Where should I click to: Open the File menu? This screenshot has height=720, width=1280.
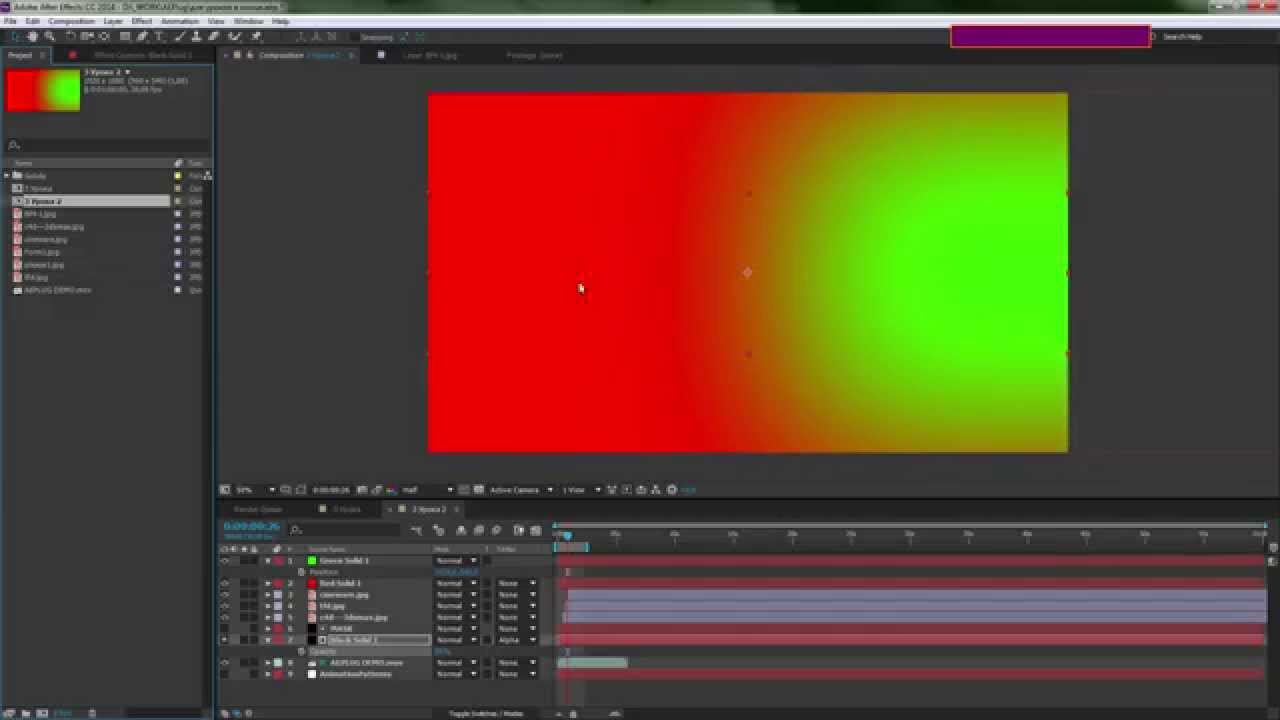[x=10, y=21]
